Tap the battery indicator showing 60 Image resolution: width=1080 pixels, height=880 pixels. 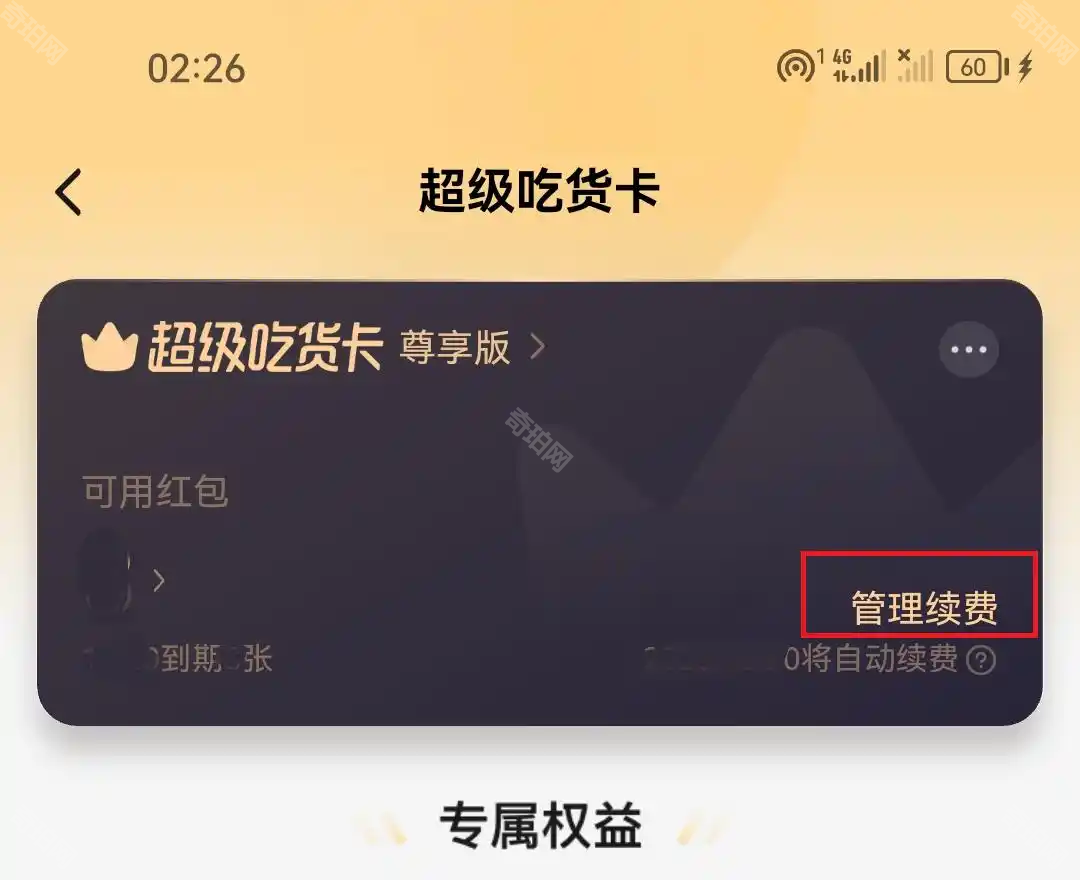pos(977,67)
